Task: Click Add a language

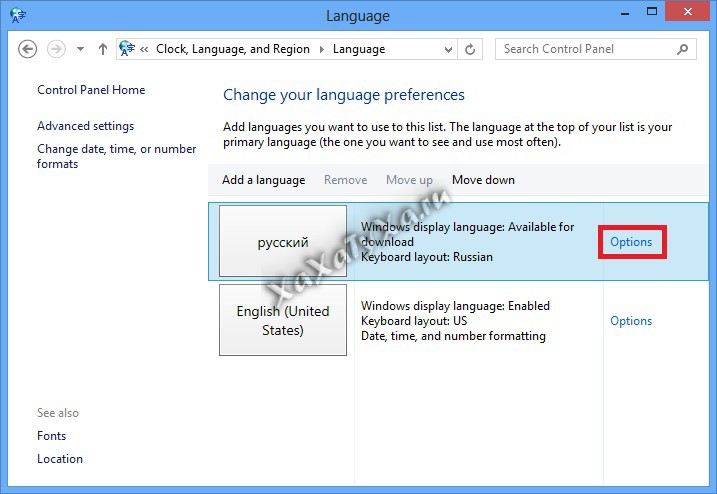Action: coord(263,180)
